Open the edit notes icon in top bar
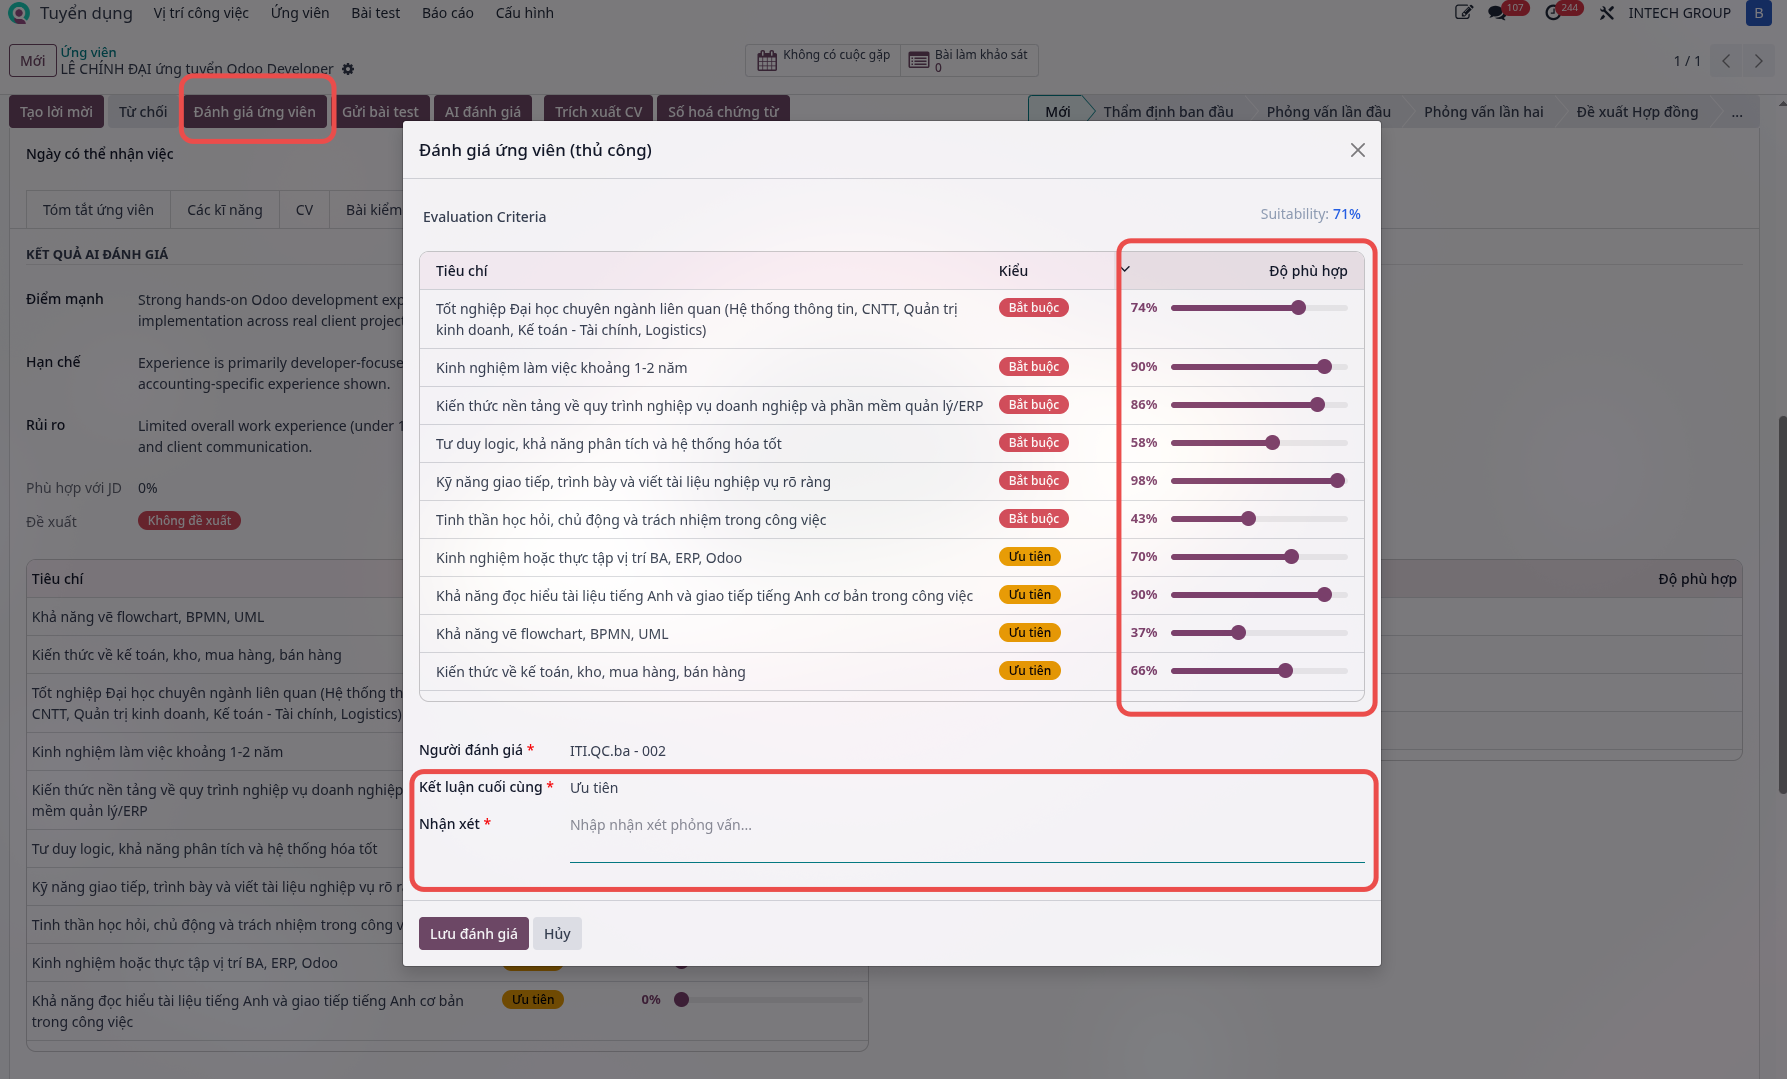1787x1079 pixels. [1464, 13]
